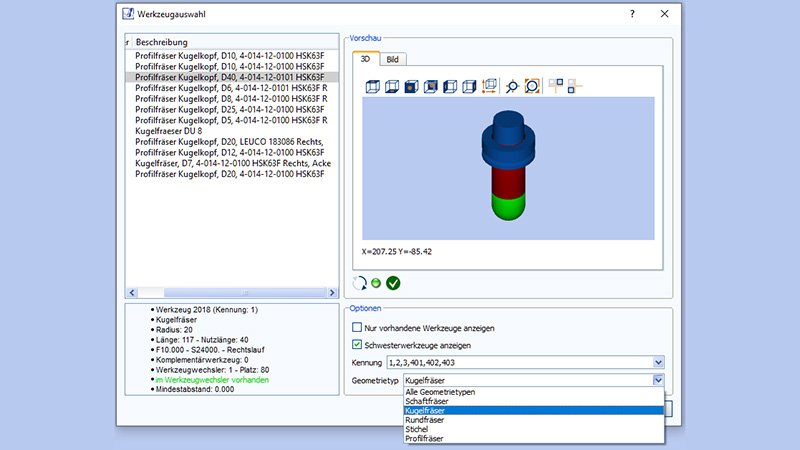Collapse the Geometrietyp dropdown arrow

pos(658,380)
